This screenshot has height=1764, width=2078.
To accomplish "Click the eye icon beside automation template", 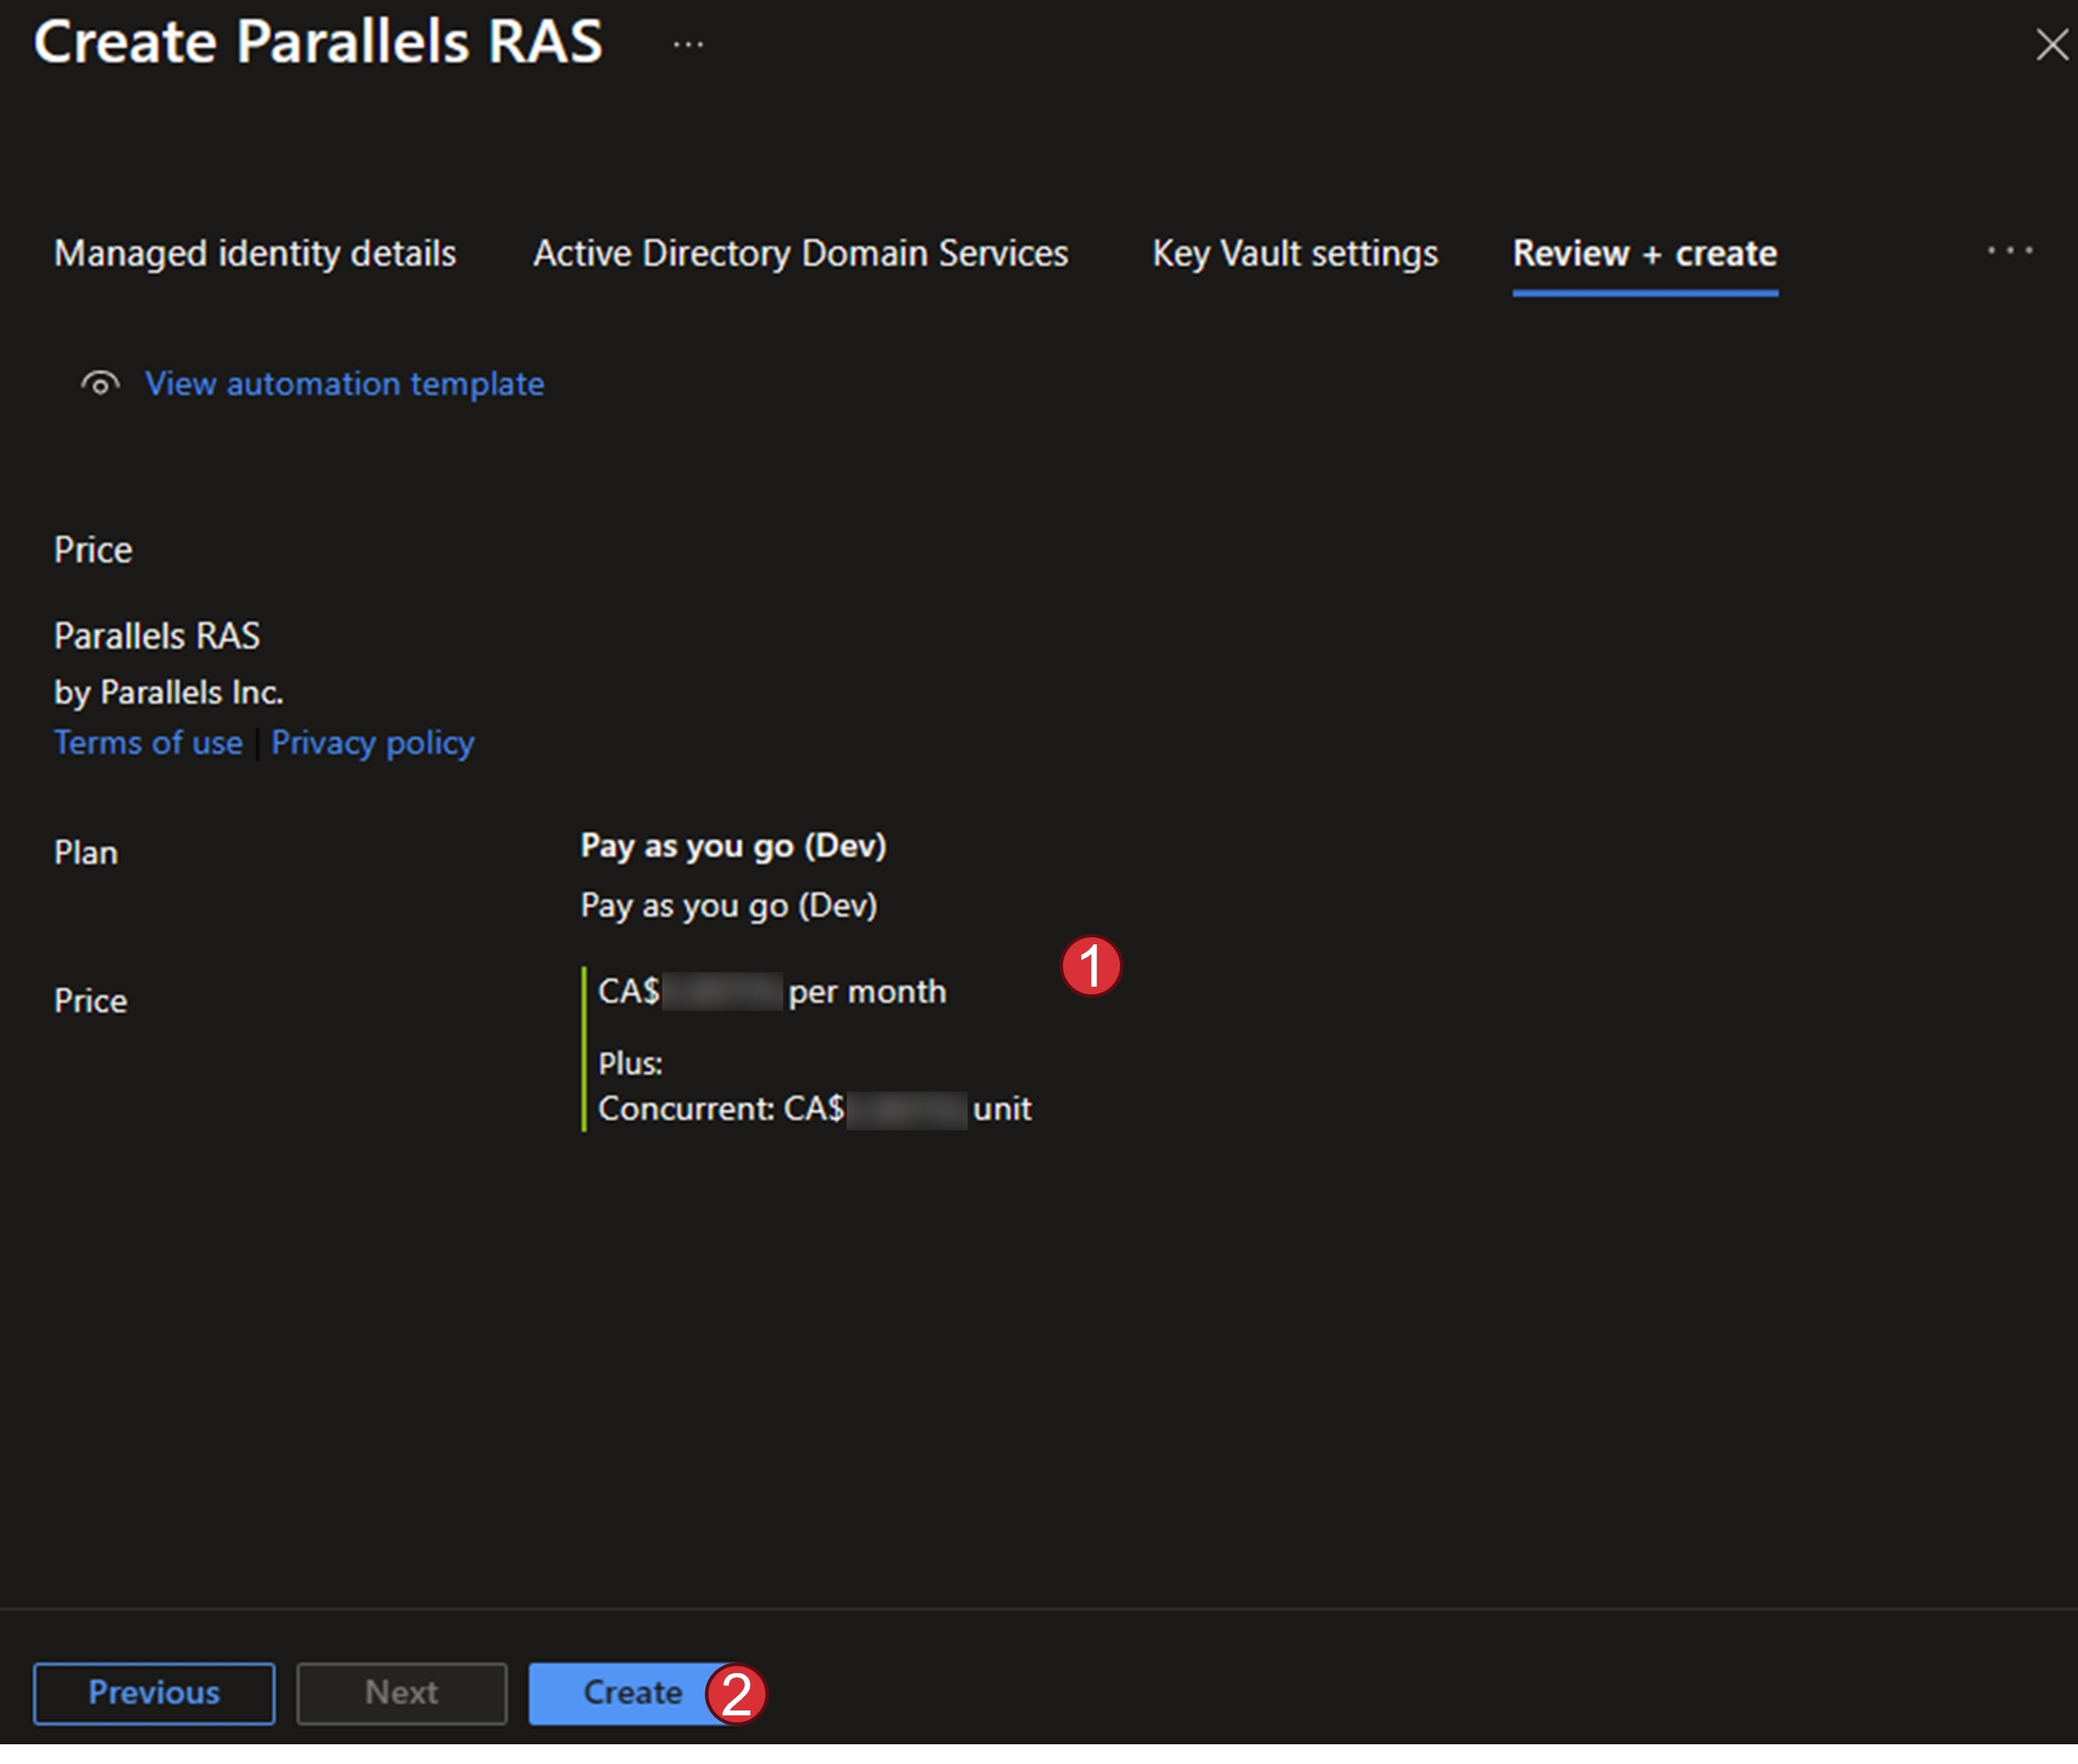I will point(100,384).
